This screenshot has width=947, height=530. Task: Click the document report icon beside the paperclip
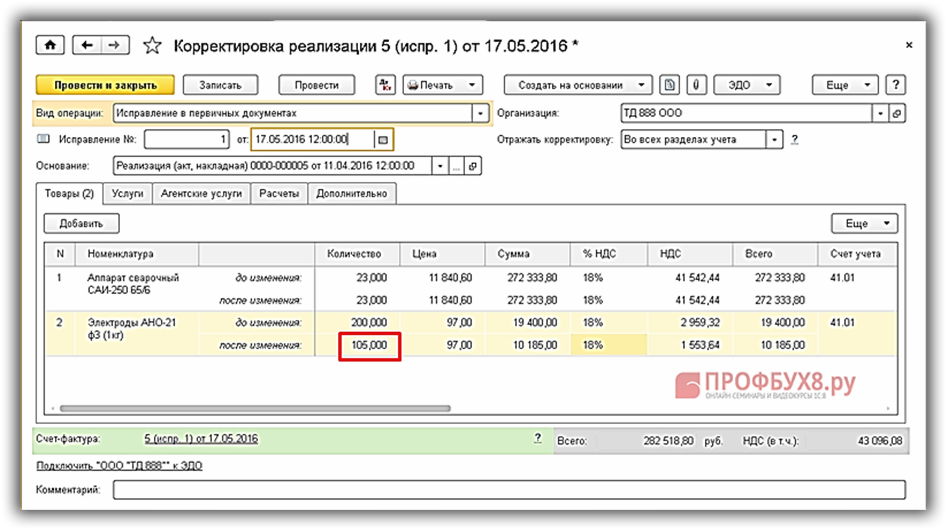[672, 85]
